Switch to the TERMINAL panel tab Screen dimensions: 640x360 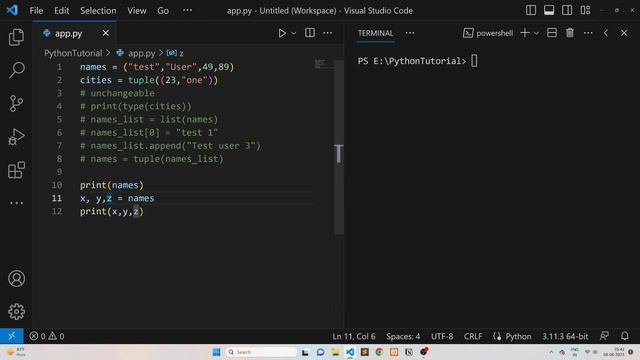(376, 33)
